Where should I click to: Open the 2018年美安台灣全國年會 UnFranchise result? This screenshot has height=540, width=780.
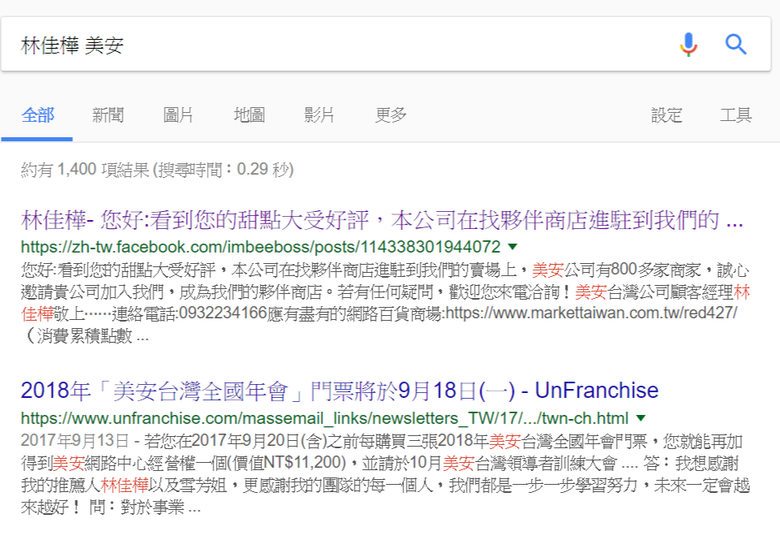click(339, 390)
